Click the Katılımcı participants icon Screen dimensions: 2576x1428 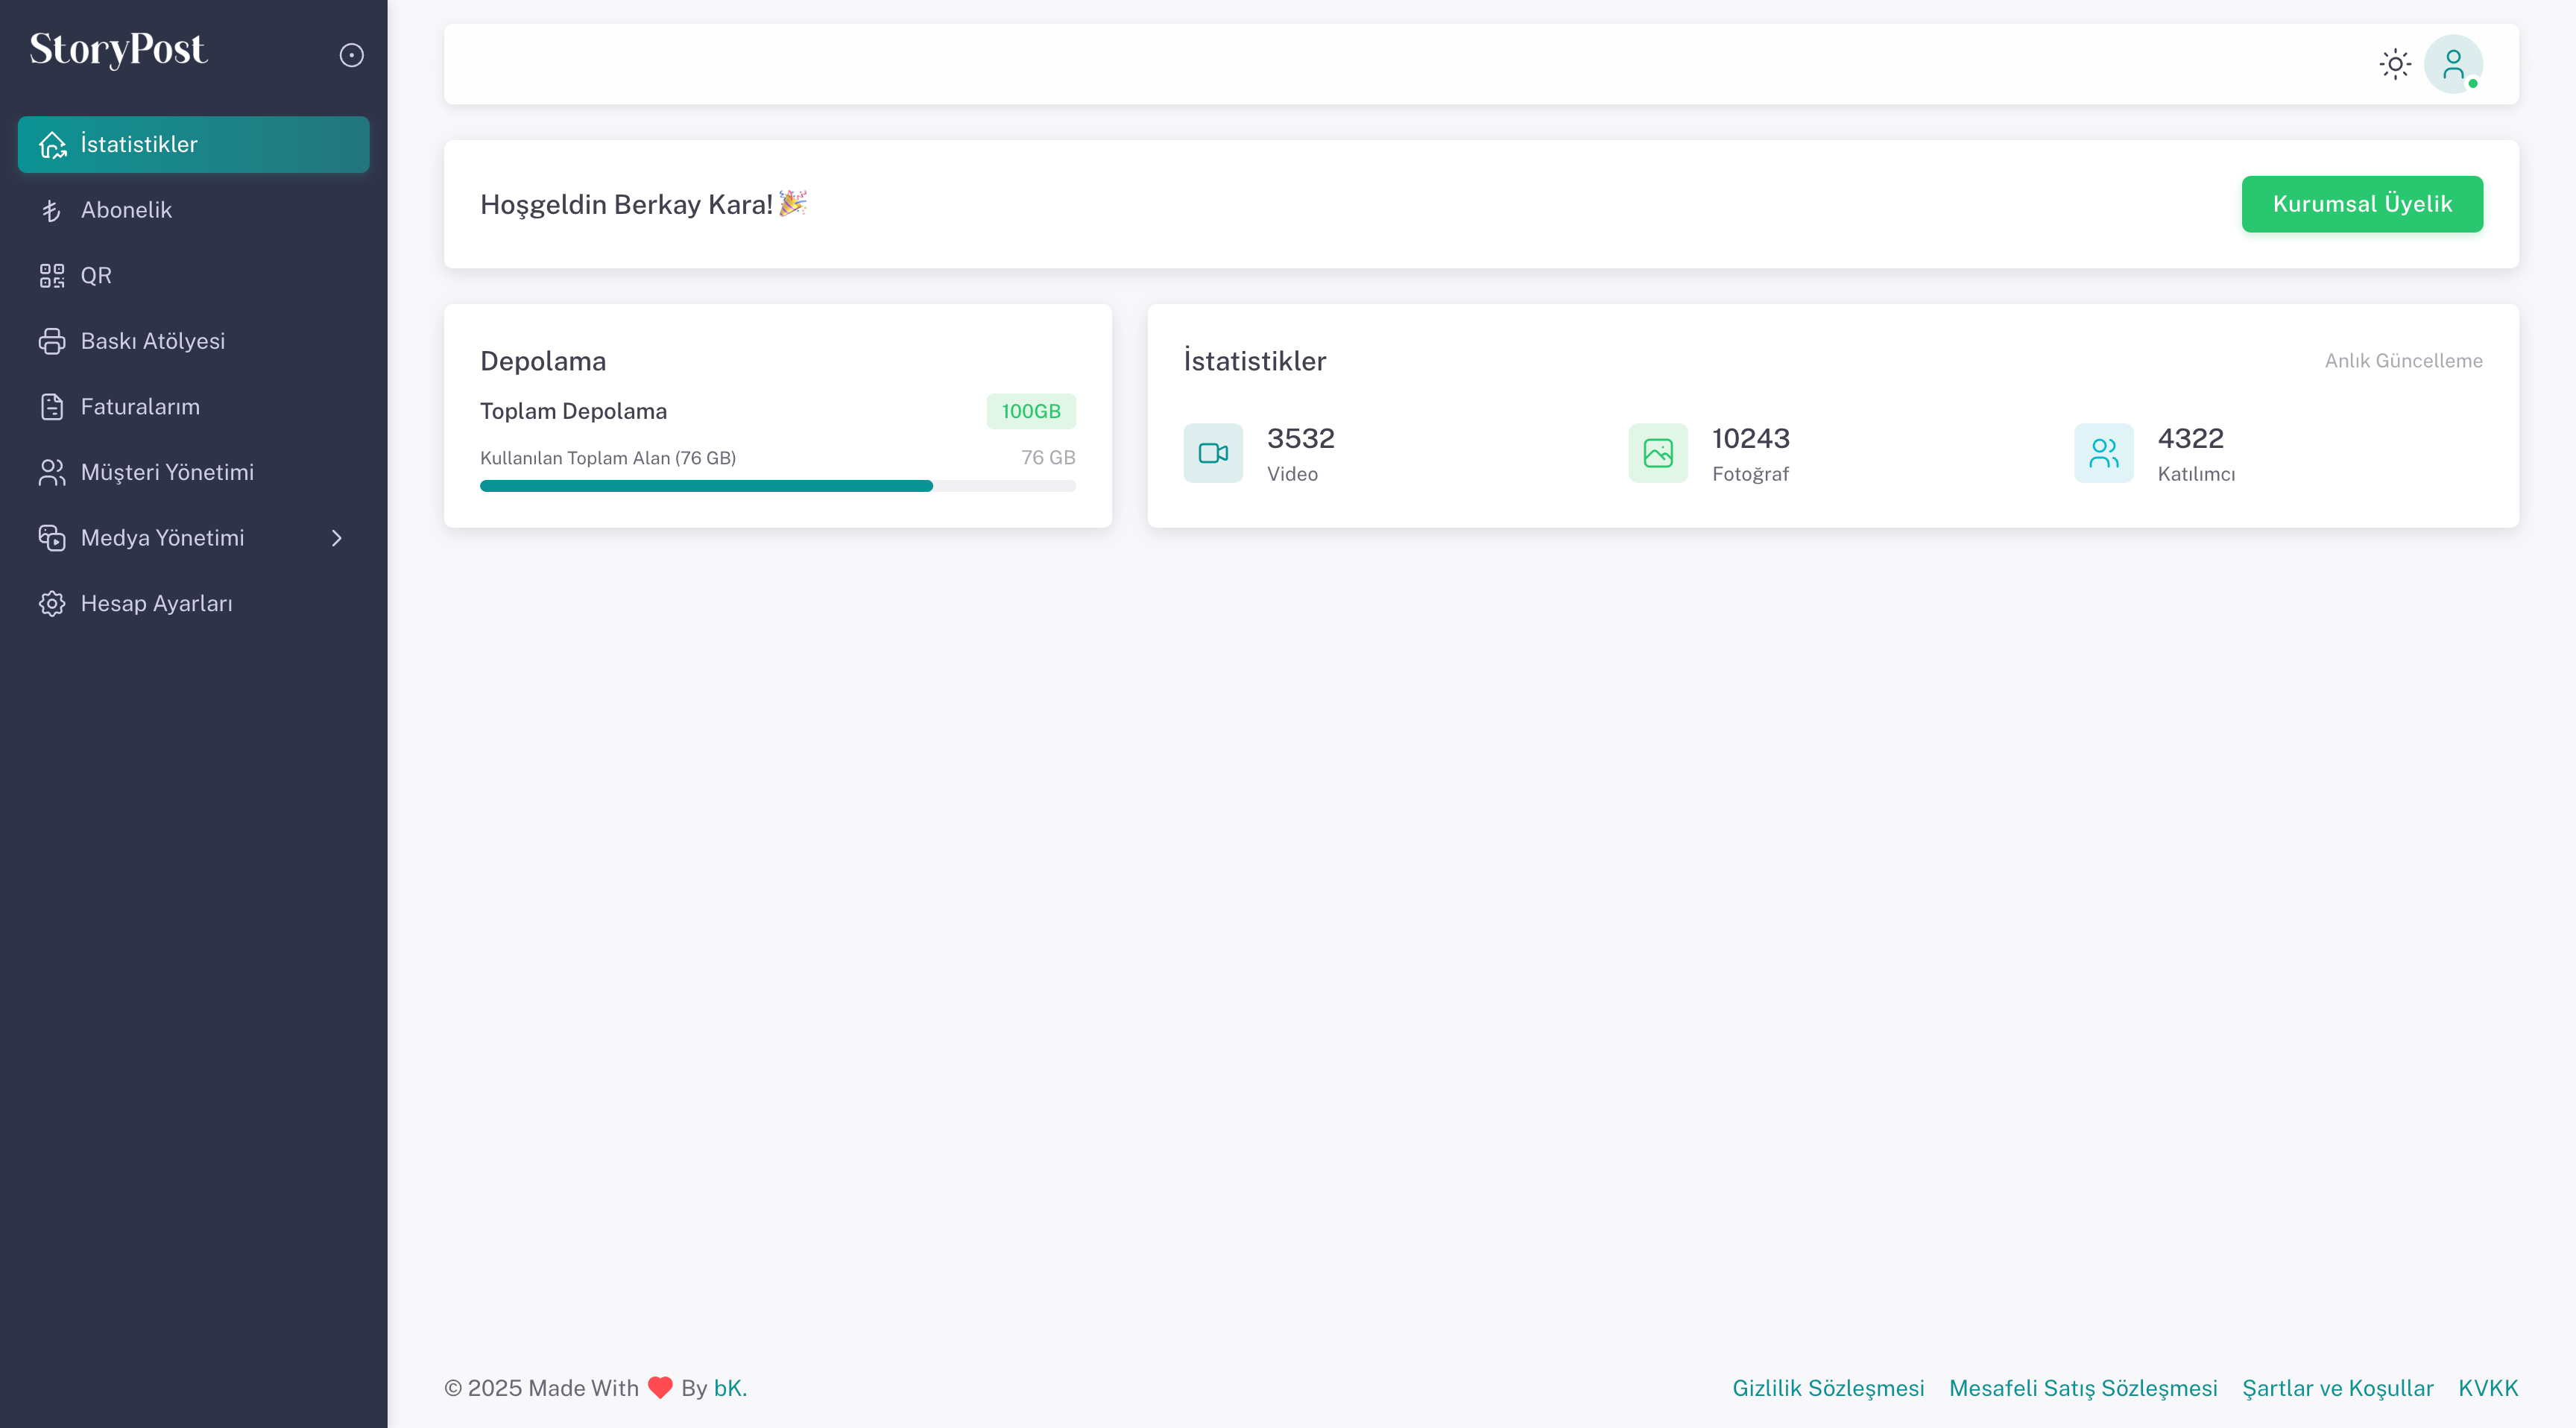2103,453
